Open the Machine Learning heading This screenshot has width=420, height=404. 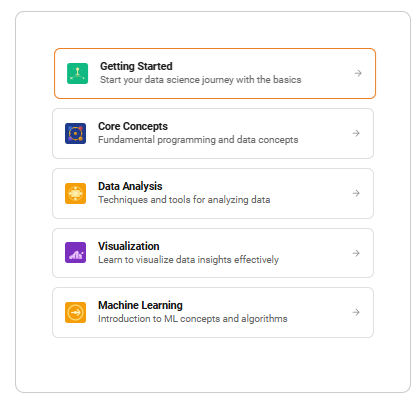pyautogui.click(x=140, y=305)
